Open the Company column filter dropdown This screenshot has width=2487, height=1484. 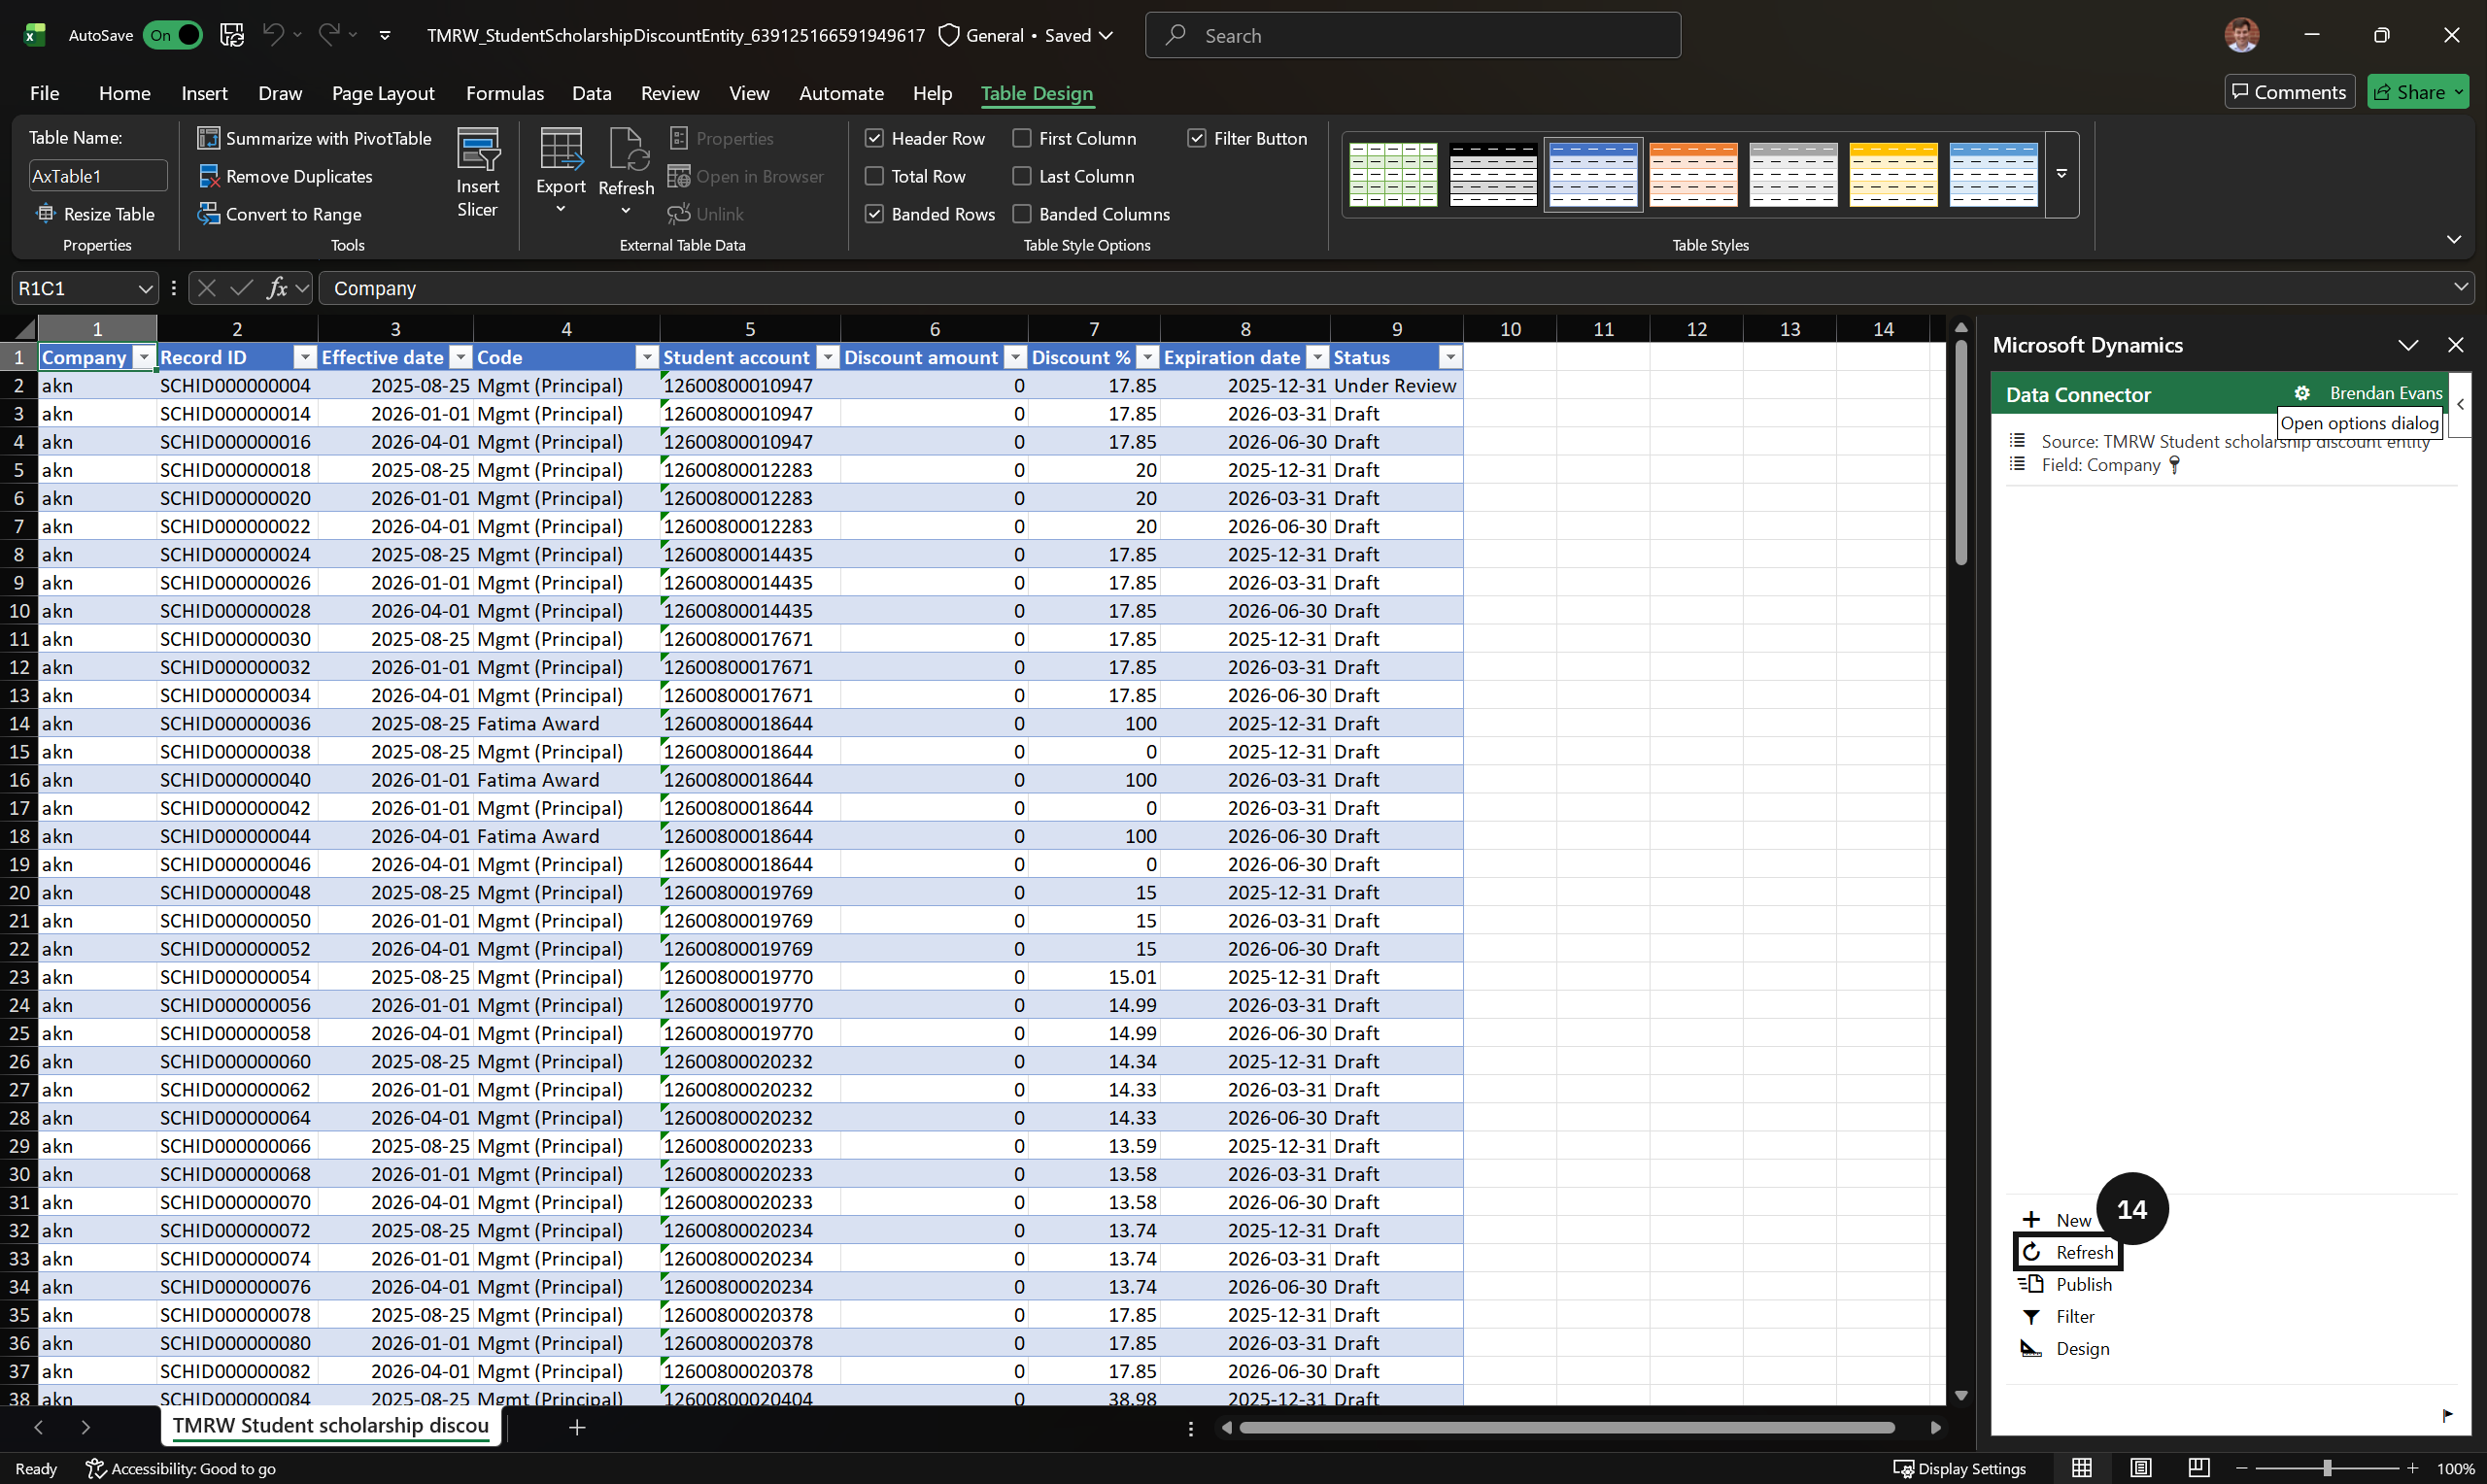(144, 357)
